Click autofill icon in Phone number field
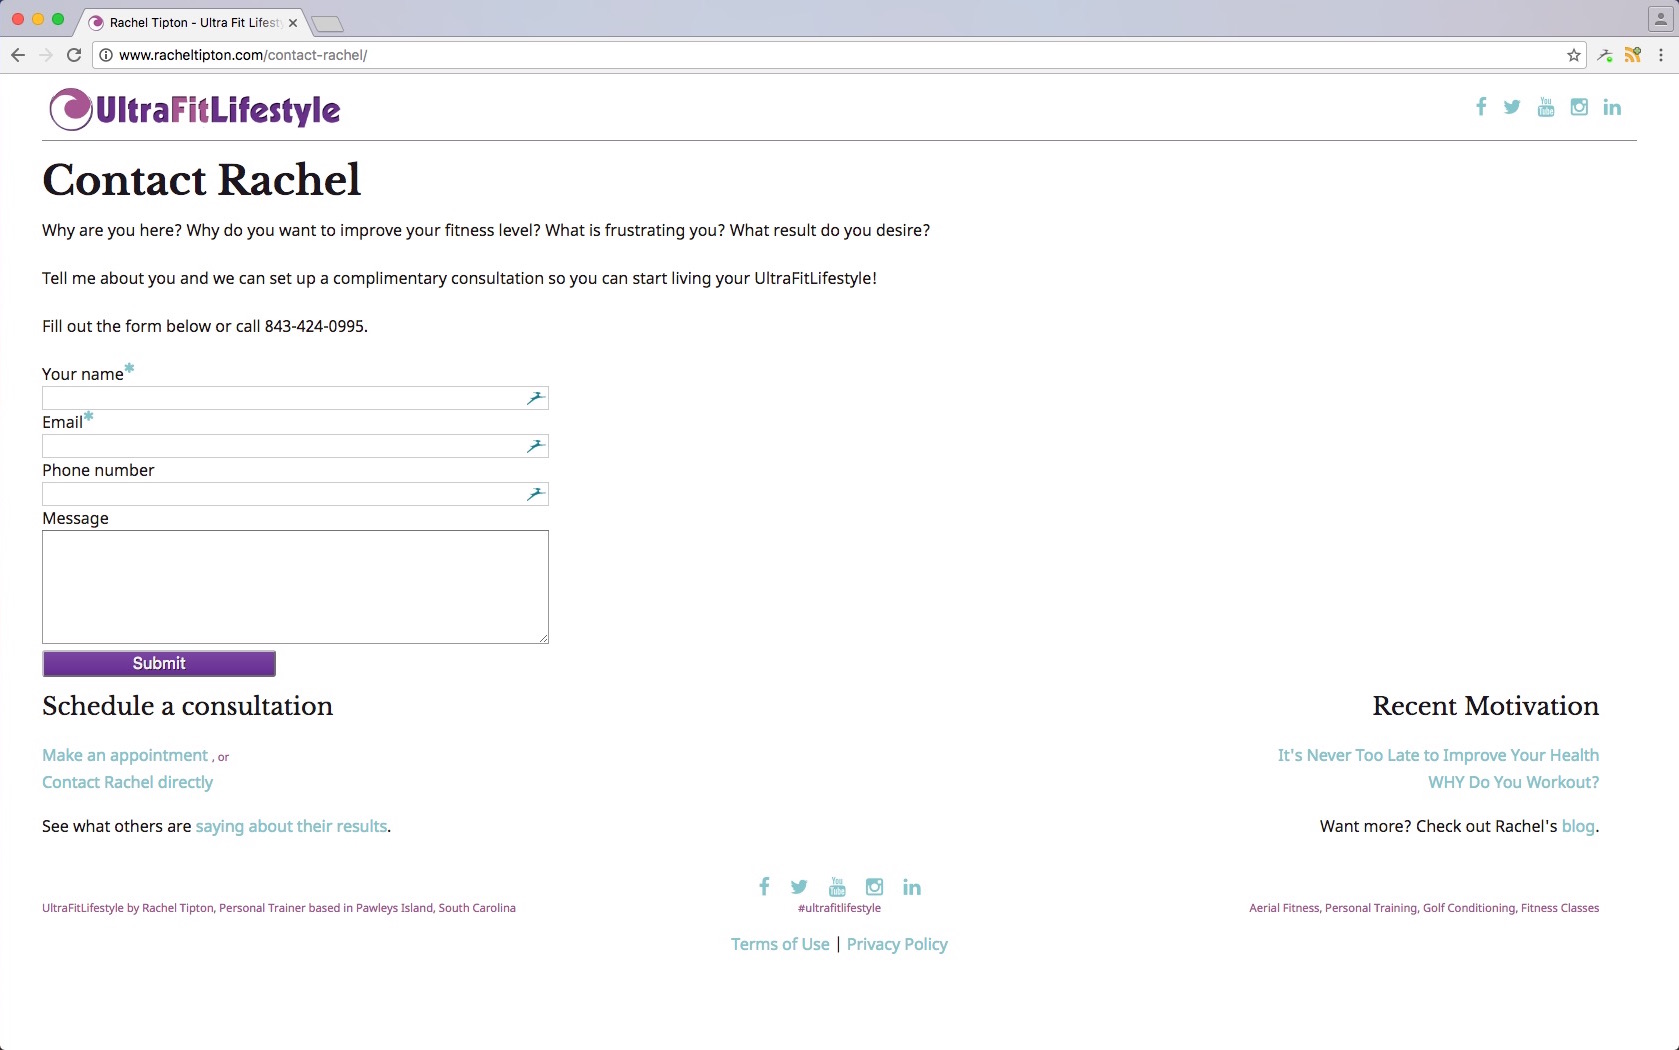 pos(535,494)
